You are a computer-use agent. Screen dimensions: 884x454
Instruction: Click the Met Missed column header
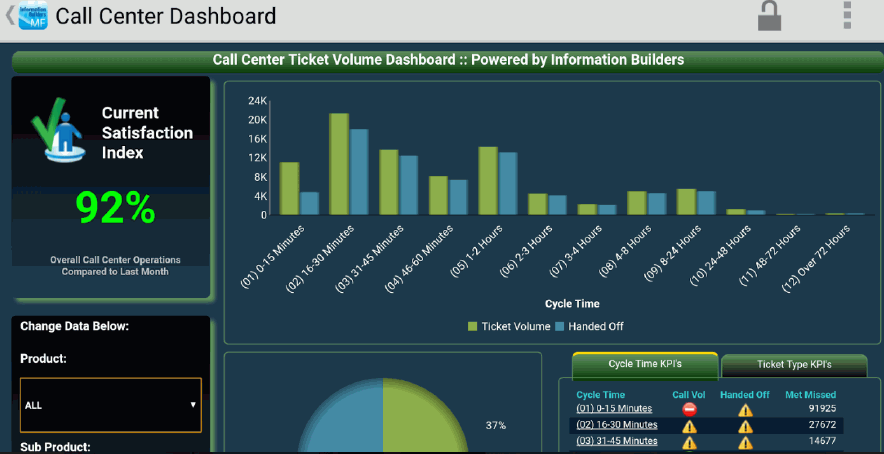point(811,395)
